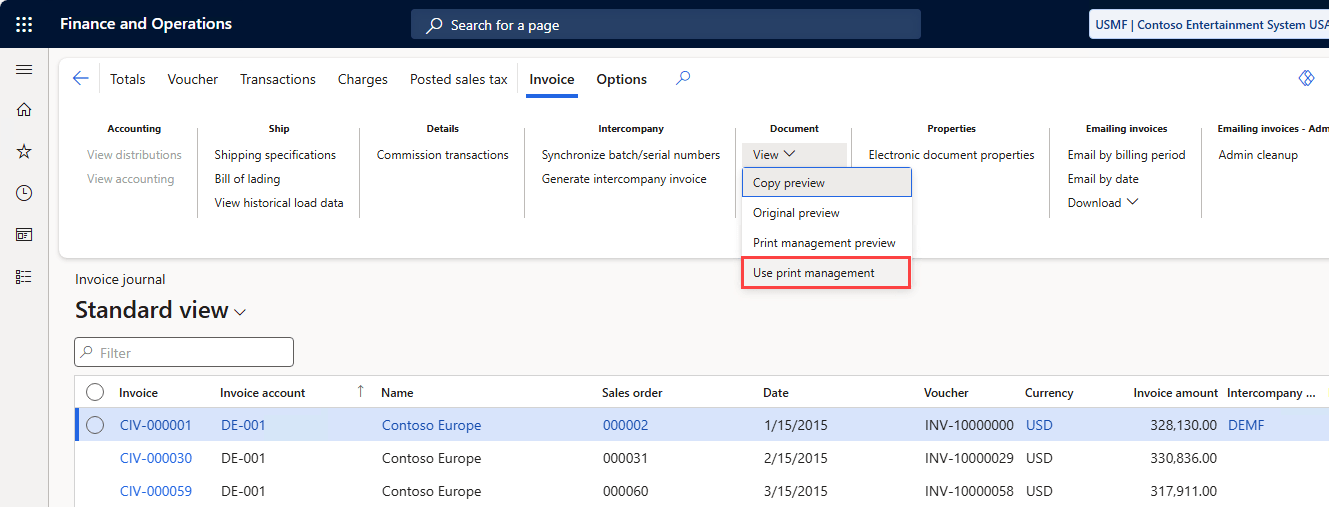Screen dimensions: 1329x507
Task: Open Favorites star in sidebar
Action: 24,151
